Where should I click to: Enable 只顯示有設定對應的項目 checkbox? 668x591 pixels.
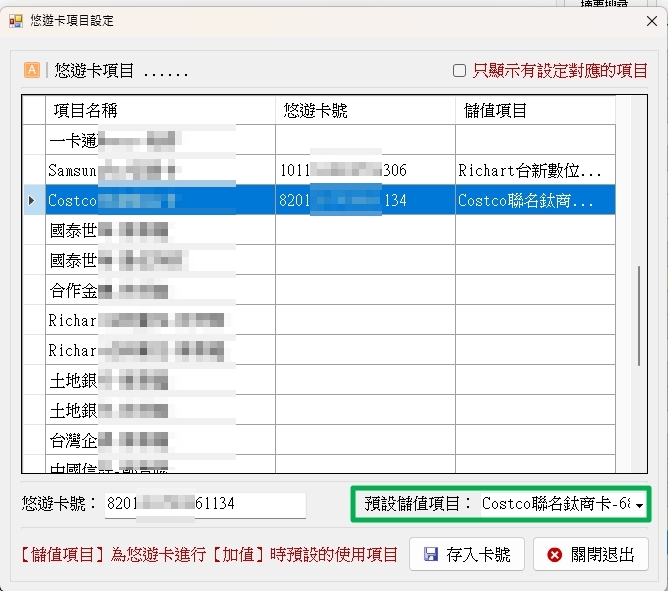459,70
